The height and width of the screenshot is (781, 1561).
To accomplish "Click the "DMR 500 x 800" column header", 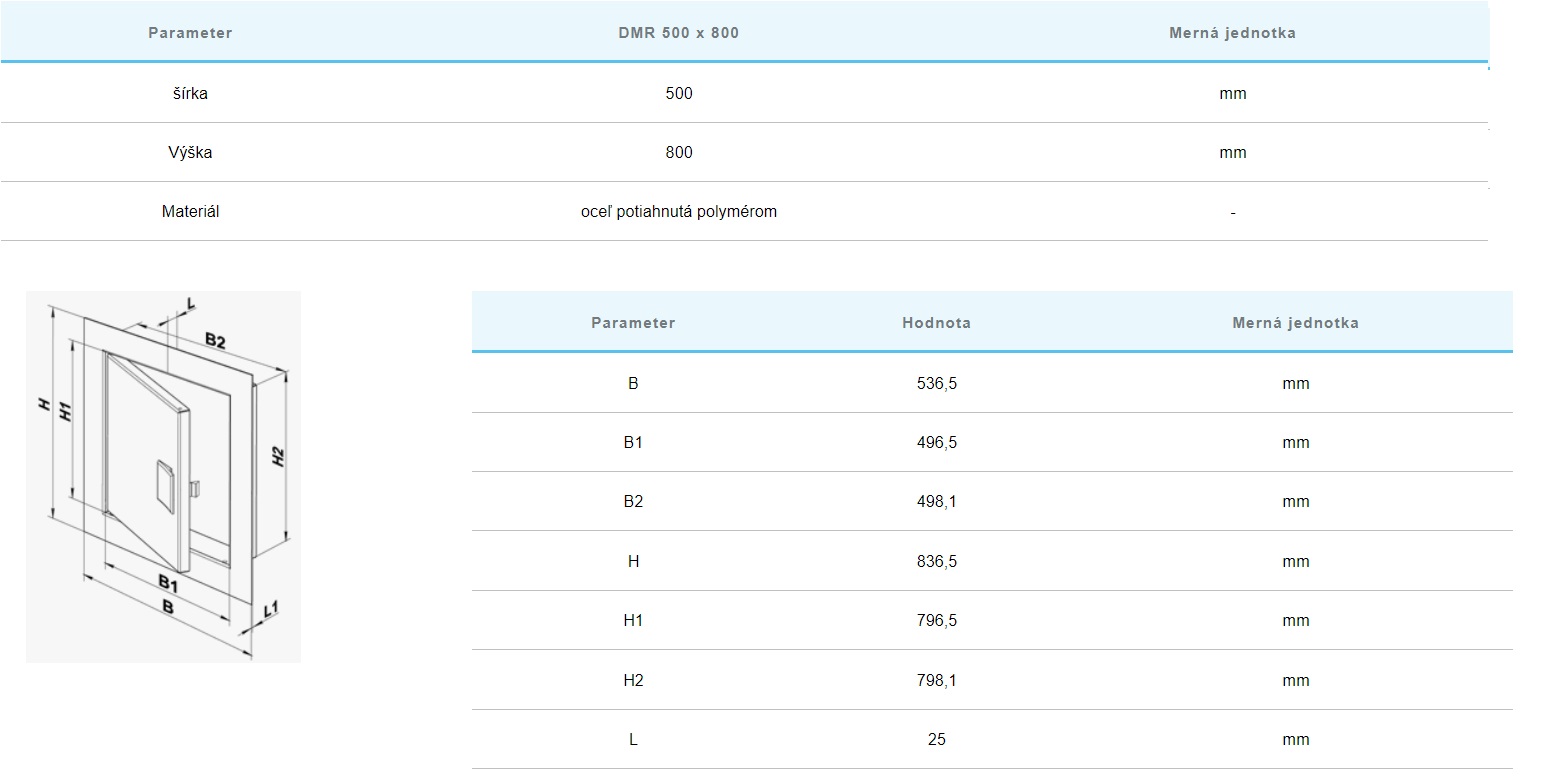I will pyautogui.click(x=678, y=33).
